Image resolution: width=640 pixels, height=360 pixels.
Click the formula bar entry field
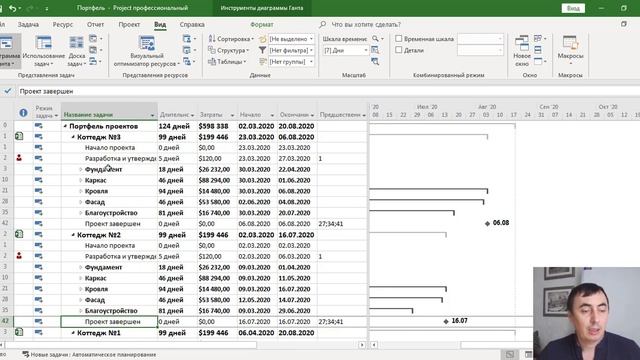pyautogui.click(x=327, y=91)
